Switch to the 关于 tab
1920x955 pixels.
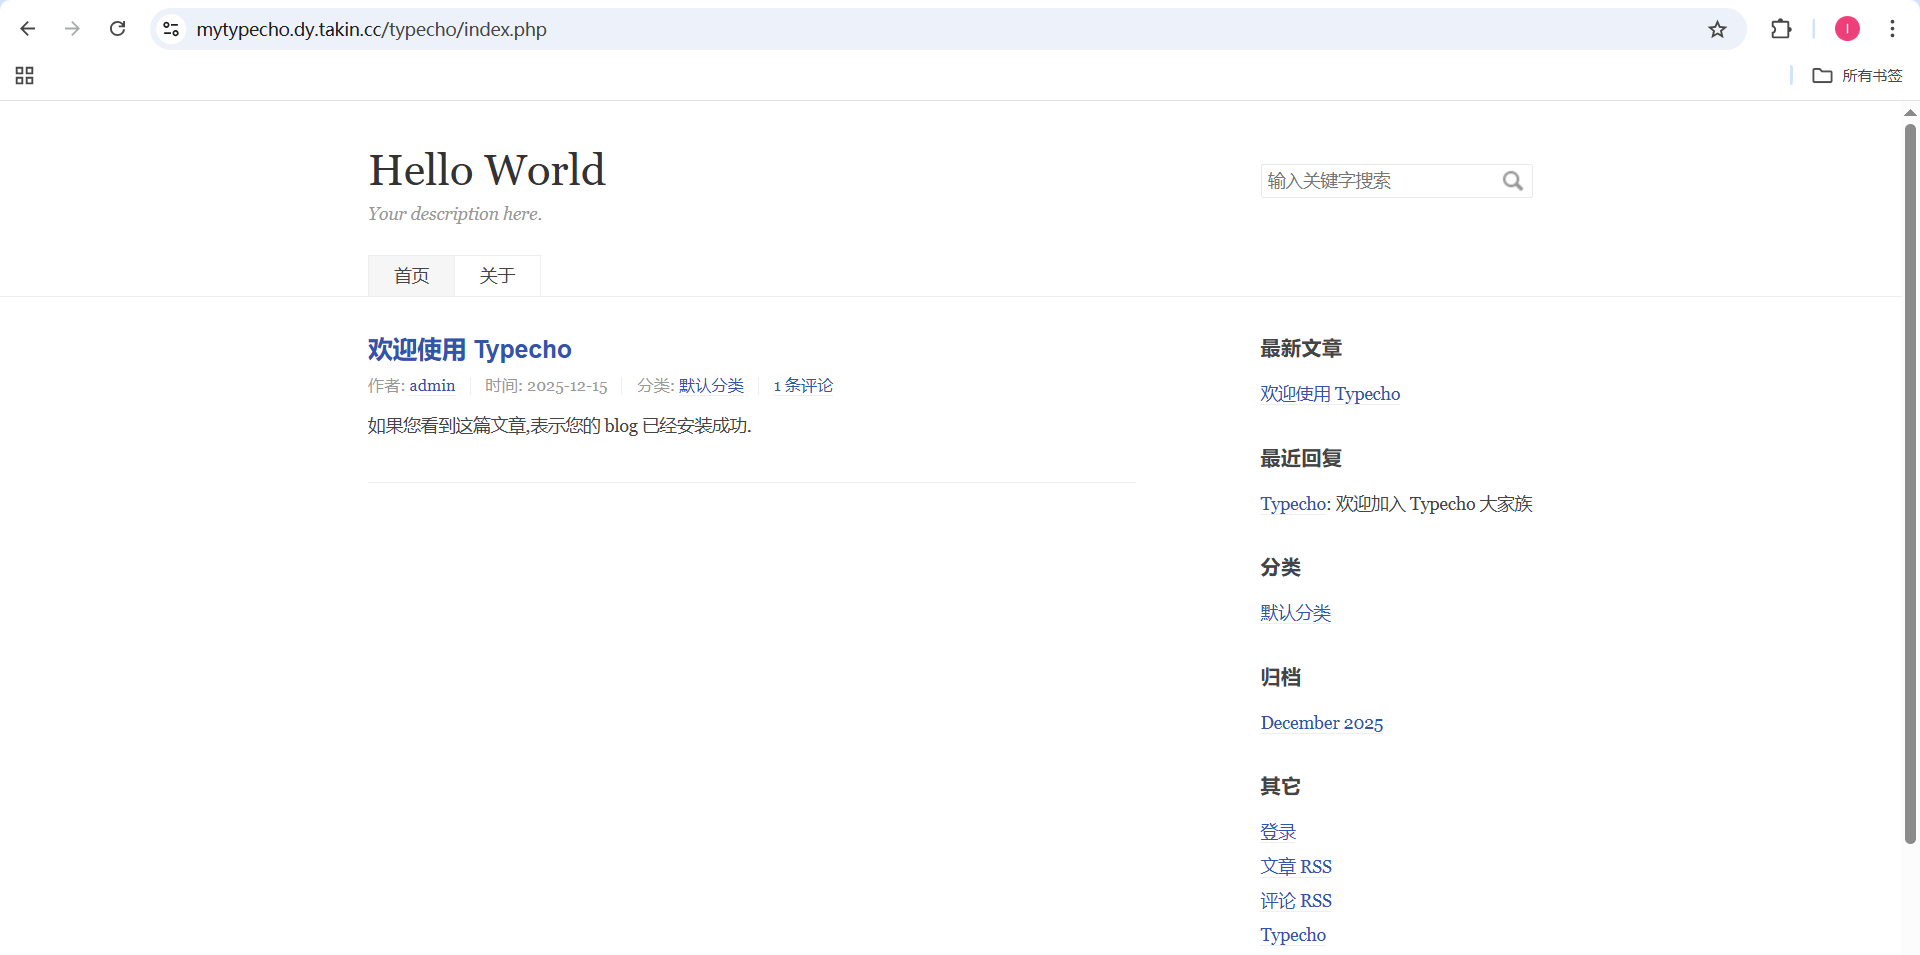click(x=497, y=275)
